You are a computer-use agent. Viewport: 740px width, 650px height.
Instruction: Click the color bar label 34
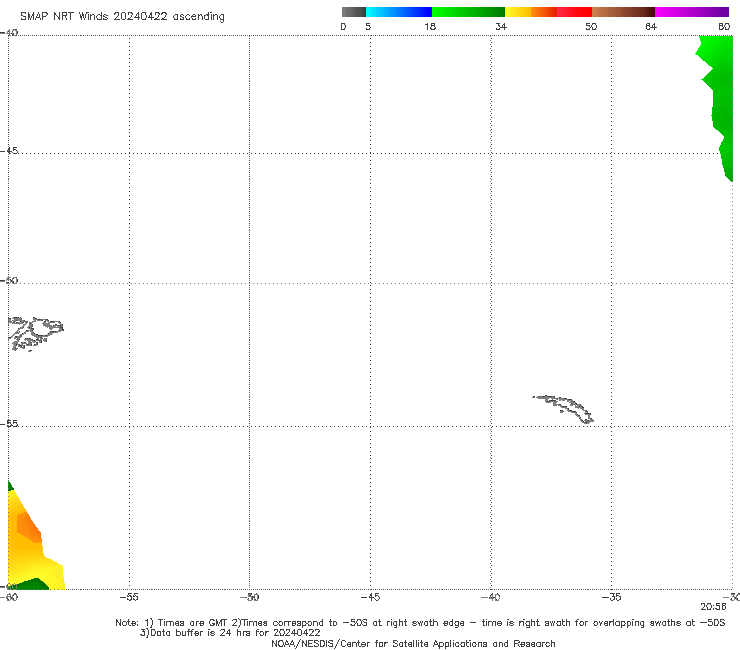tap(501, 26)
